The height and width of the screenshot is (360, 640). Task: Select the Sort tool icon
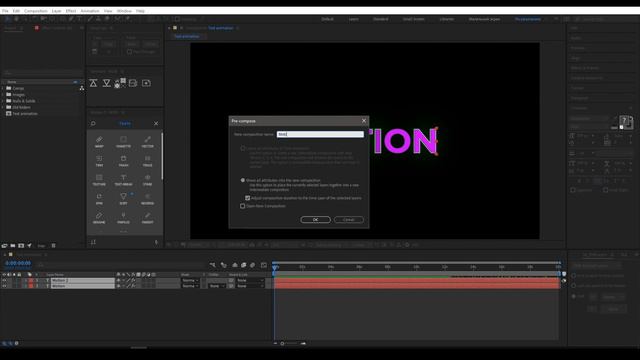123,199
